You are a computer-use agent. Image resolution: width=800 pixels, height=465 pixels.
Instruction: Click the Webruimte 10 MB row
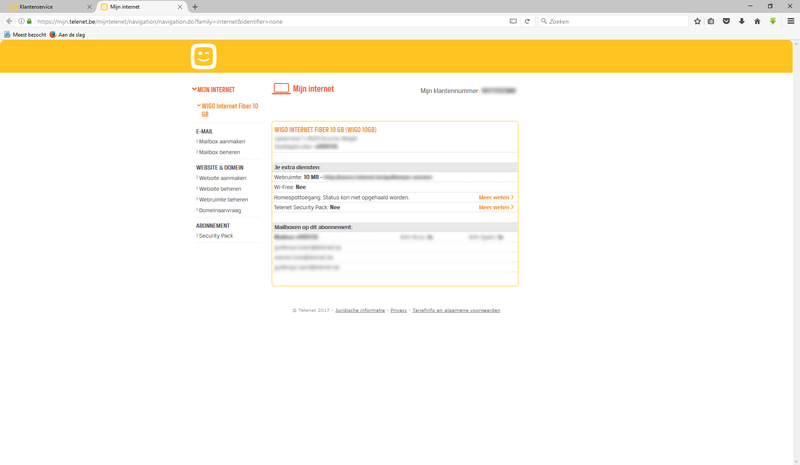395,177
